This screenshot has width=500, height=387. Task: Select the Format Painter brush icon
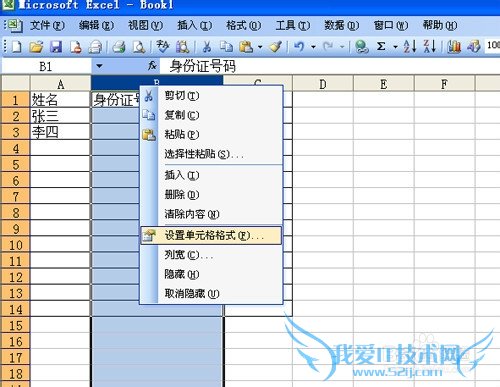[276, 47]
